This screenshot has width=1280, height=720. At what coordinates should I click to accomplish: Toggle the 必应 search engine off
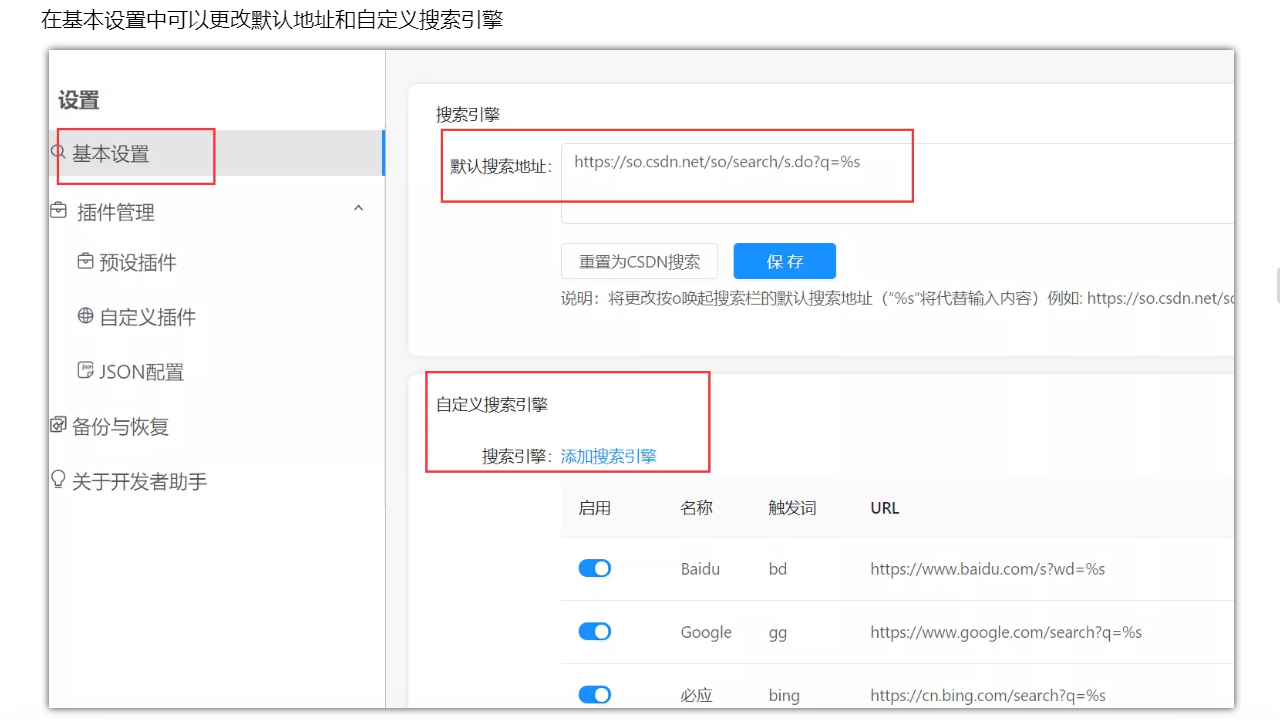point(594,694)
